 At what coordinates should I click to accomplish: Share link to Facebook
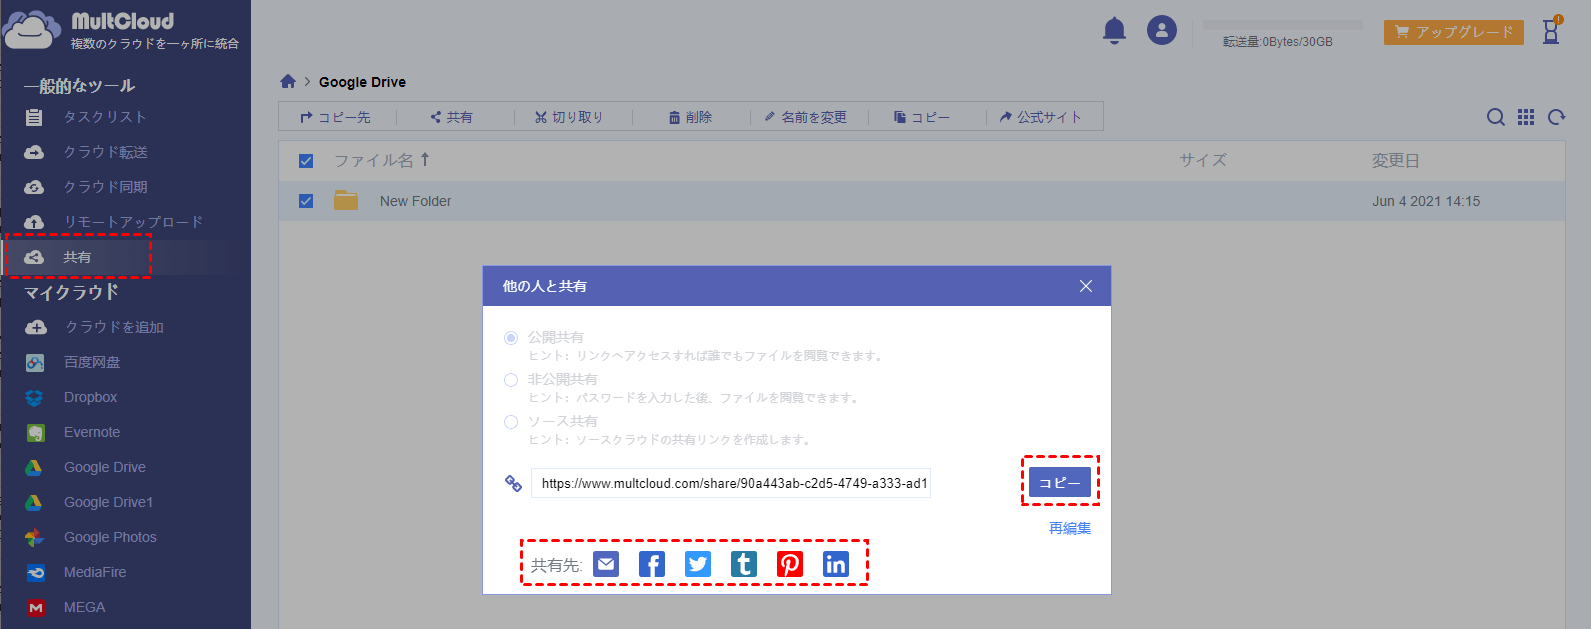[x=651, y=564]
